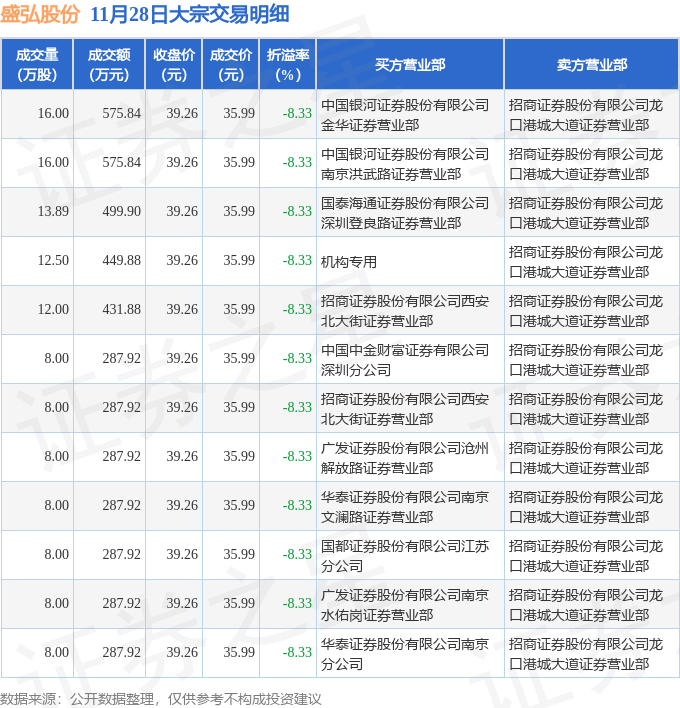Click the 成交额(万元) column header

(x=109, y=65)
